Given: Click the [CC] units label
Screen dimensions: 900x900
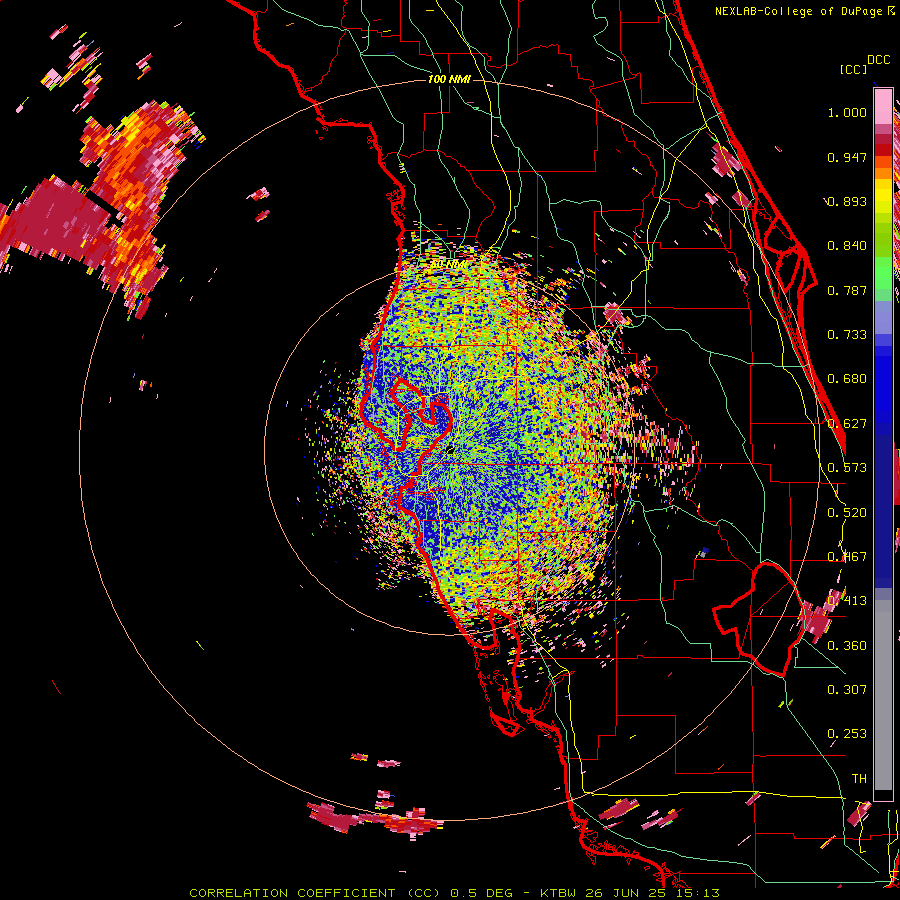Looking at the screenshot, I should coord(853,69).
